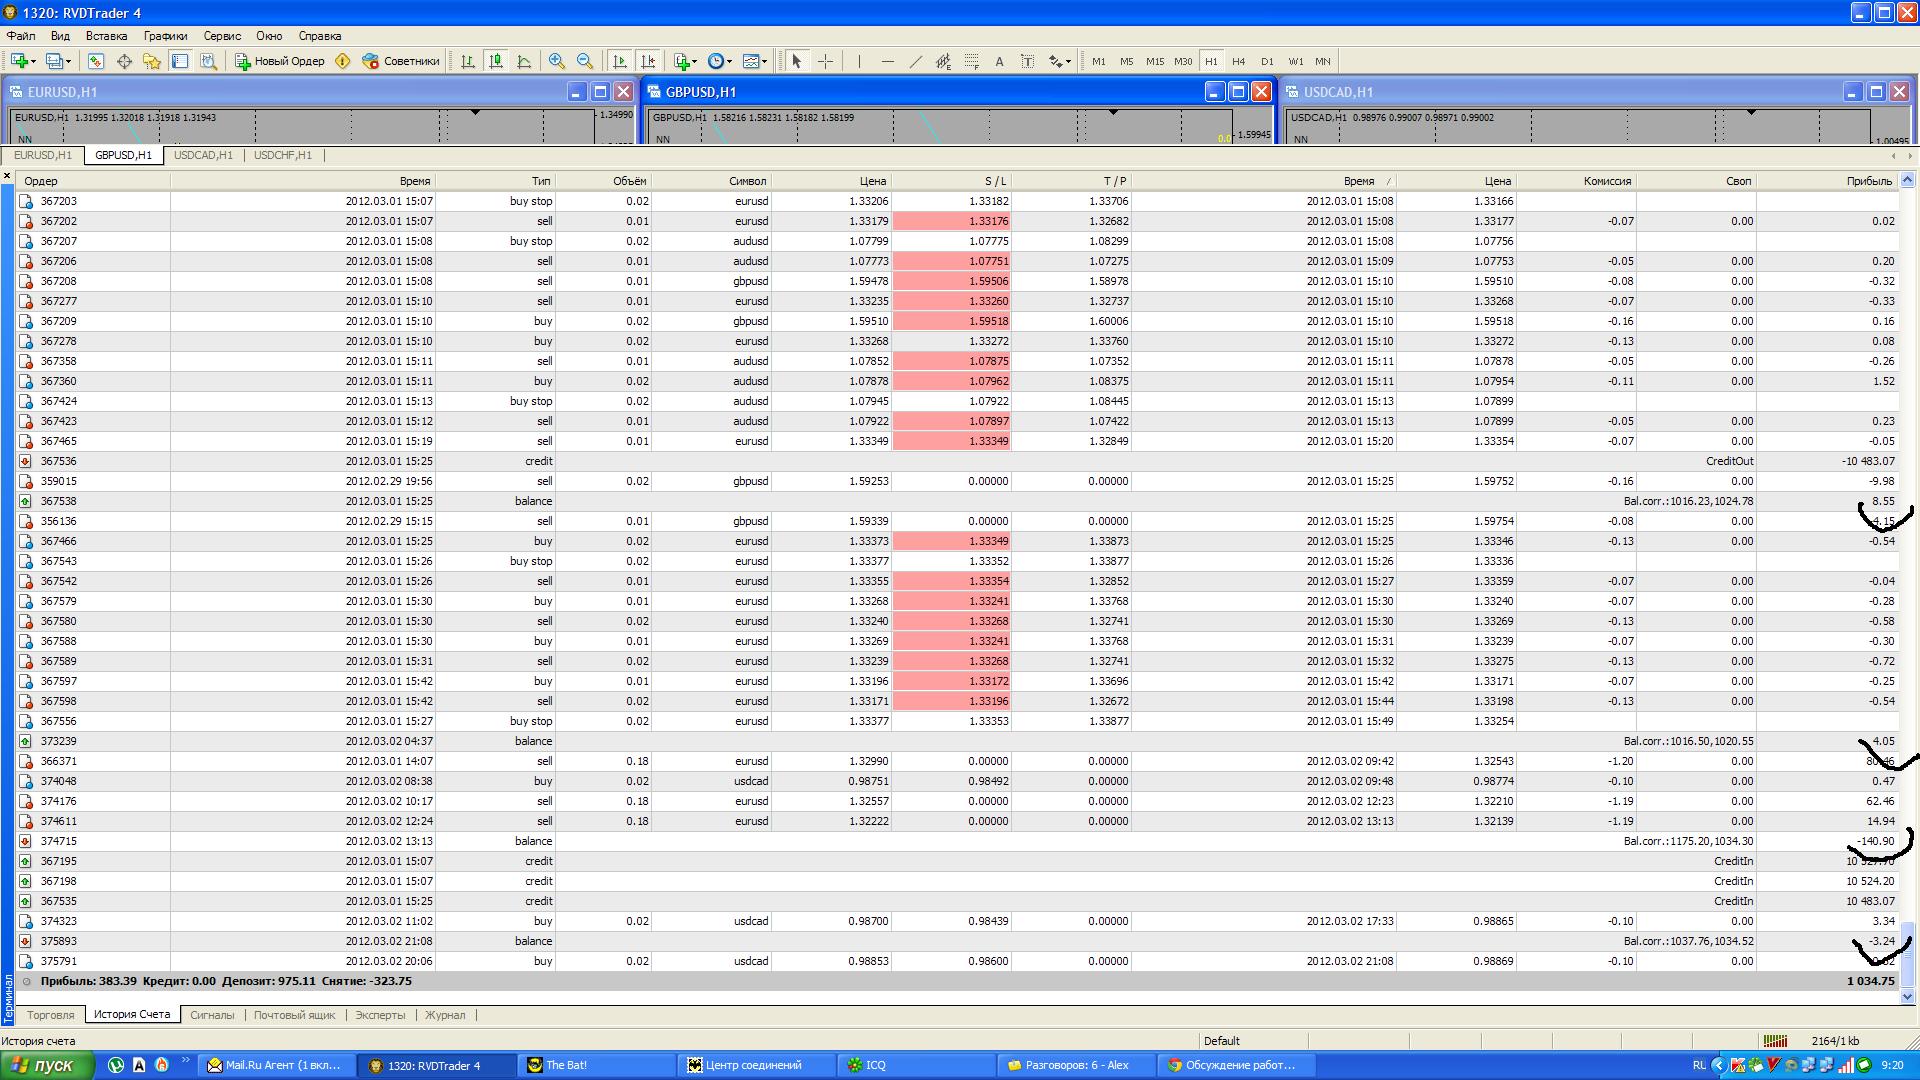Viewport: 1920px width, 1080px height.
Task: Switch chart to candlesticks mode
Action: click(x=496, y=61)
